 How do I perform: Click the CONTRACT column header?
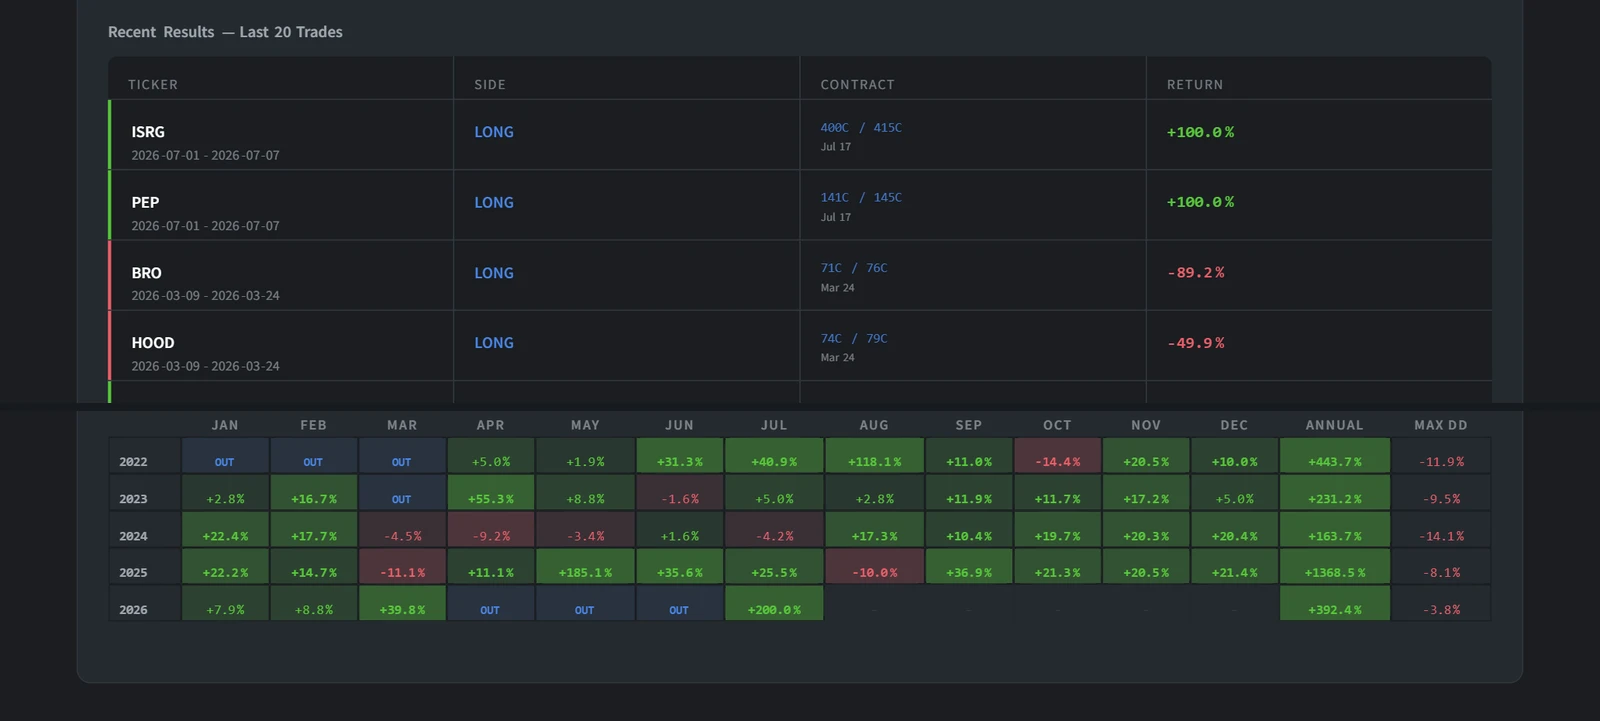[858, 85]
